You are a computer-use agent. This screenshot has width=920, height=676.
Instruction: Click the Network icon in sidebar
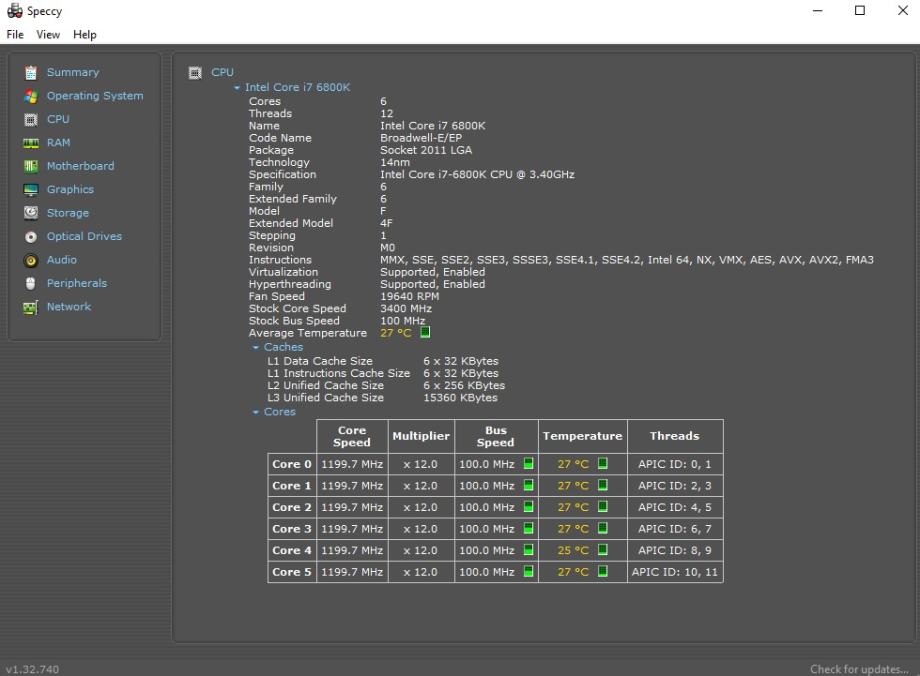(x=31, y=307)
